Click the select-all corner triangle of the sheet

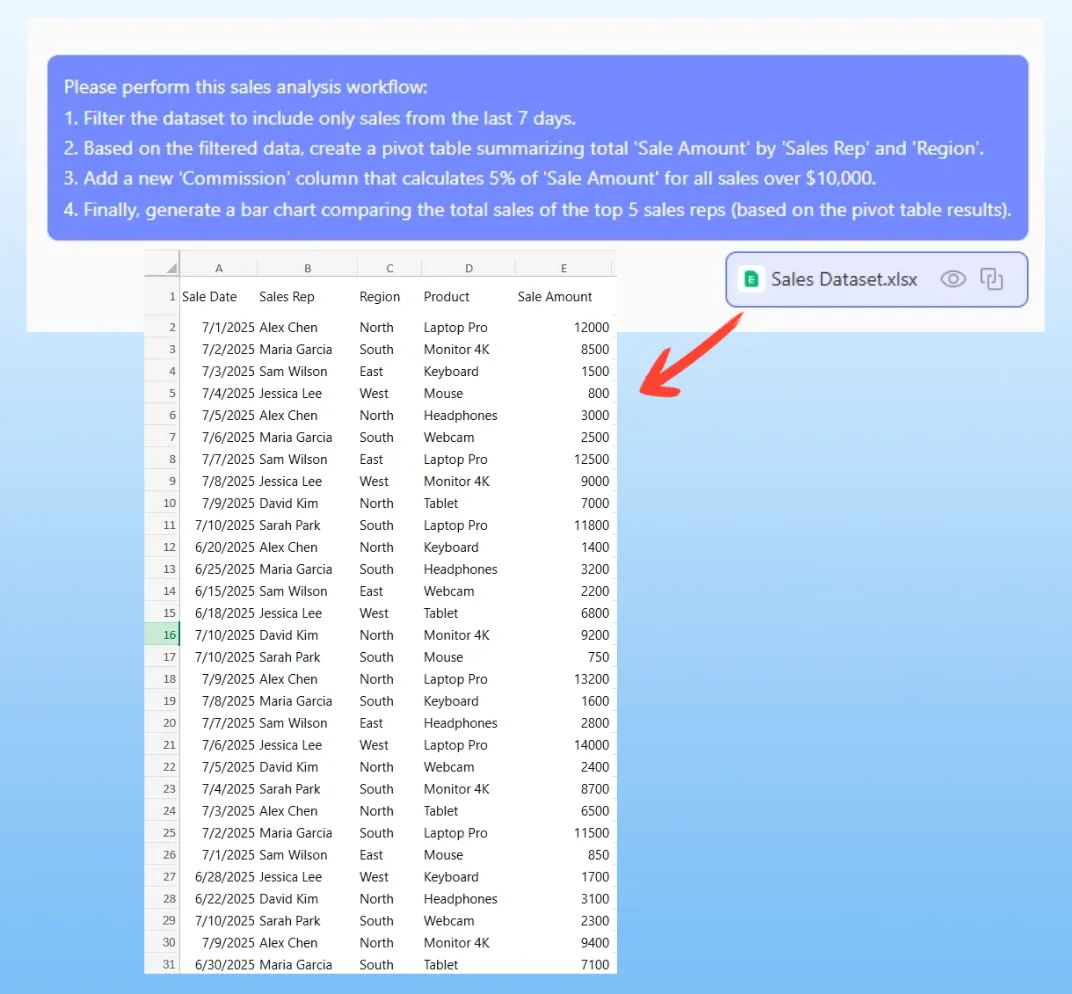point(171,267)
